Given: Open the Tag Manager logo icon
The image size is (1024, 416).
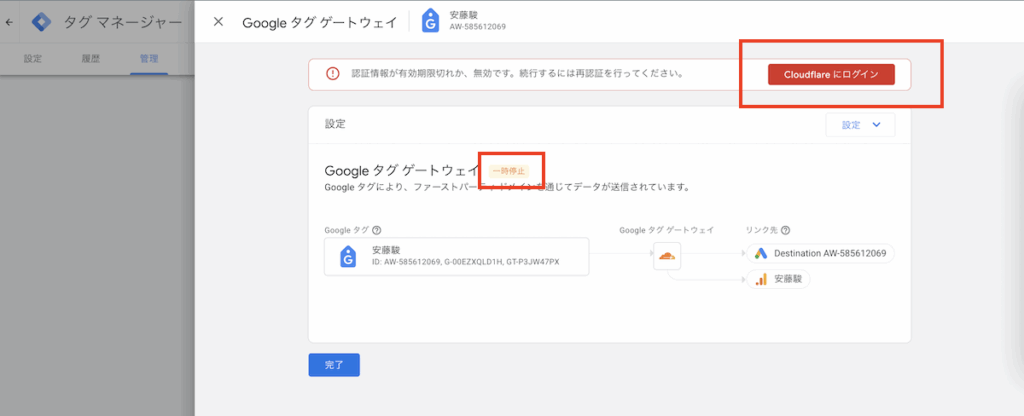Looking at the screenshot, I should click(x=42, y=22).
